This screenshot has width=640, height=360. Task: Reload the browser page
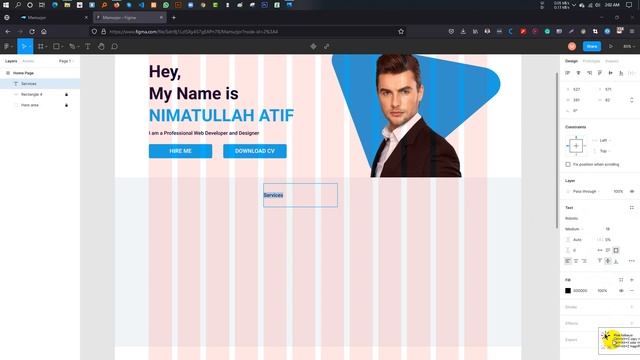[32, 31]
